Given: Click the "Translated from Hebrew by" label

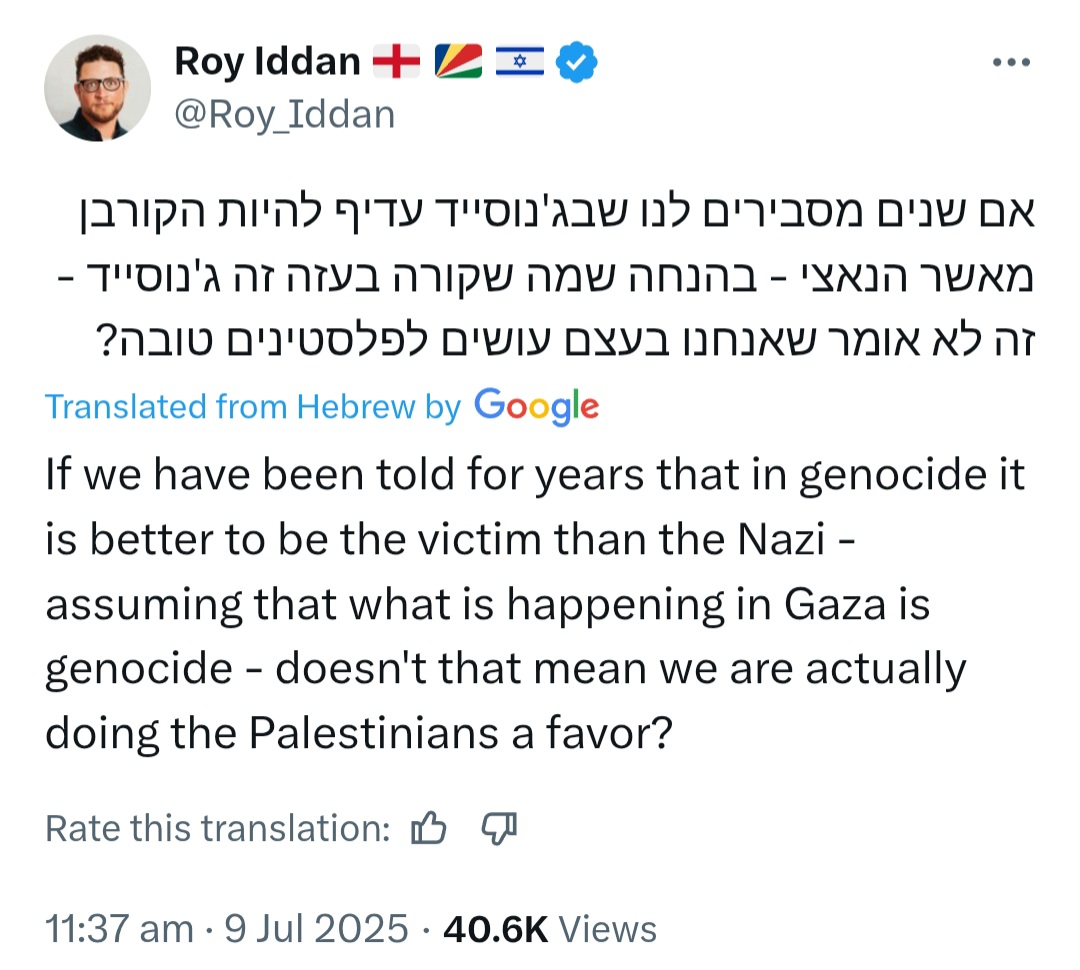Looking at the screenshot, I should point(253,407).
